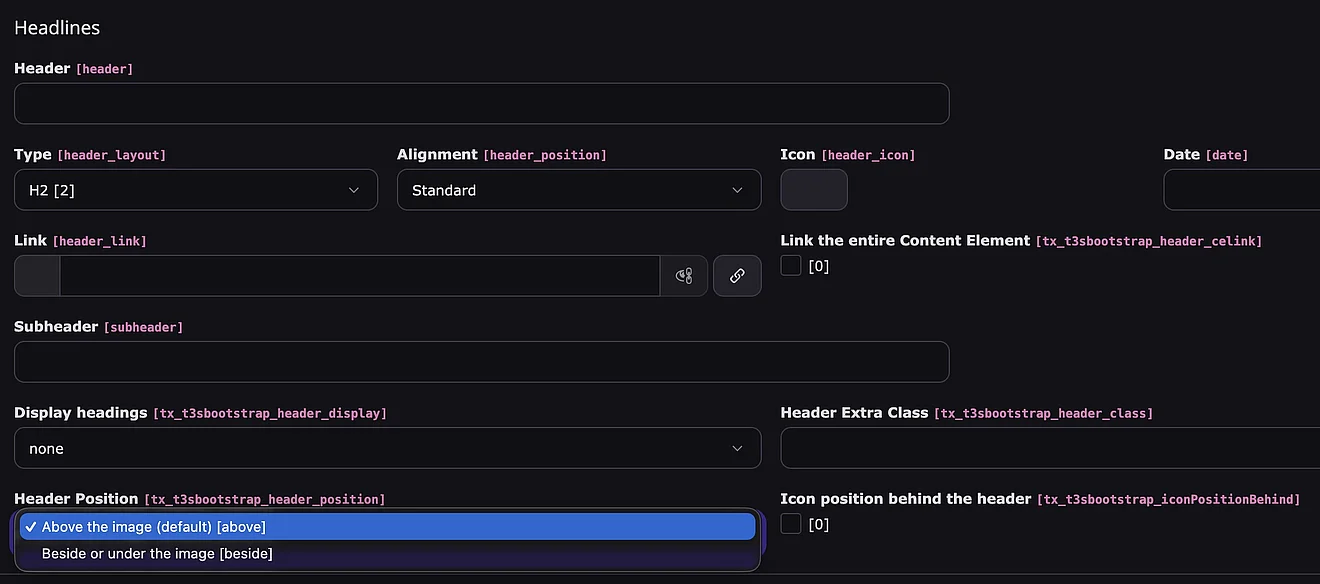Image resolution: width=1320 pixels, height=584 pixels.
Task: Focus the Header Extra Class field
Action: [x=1050, y=449]
